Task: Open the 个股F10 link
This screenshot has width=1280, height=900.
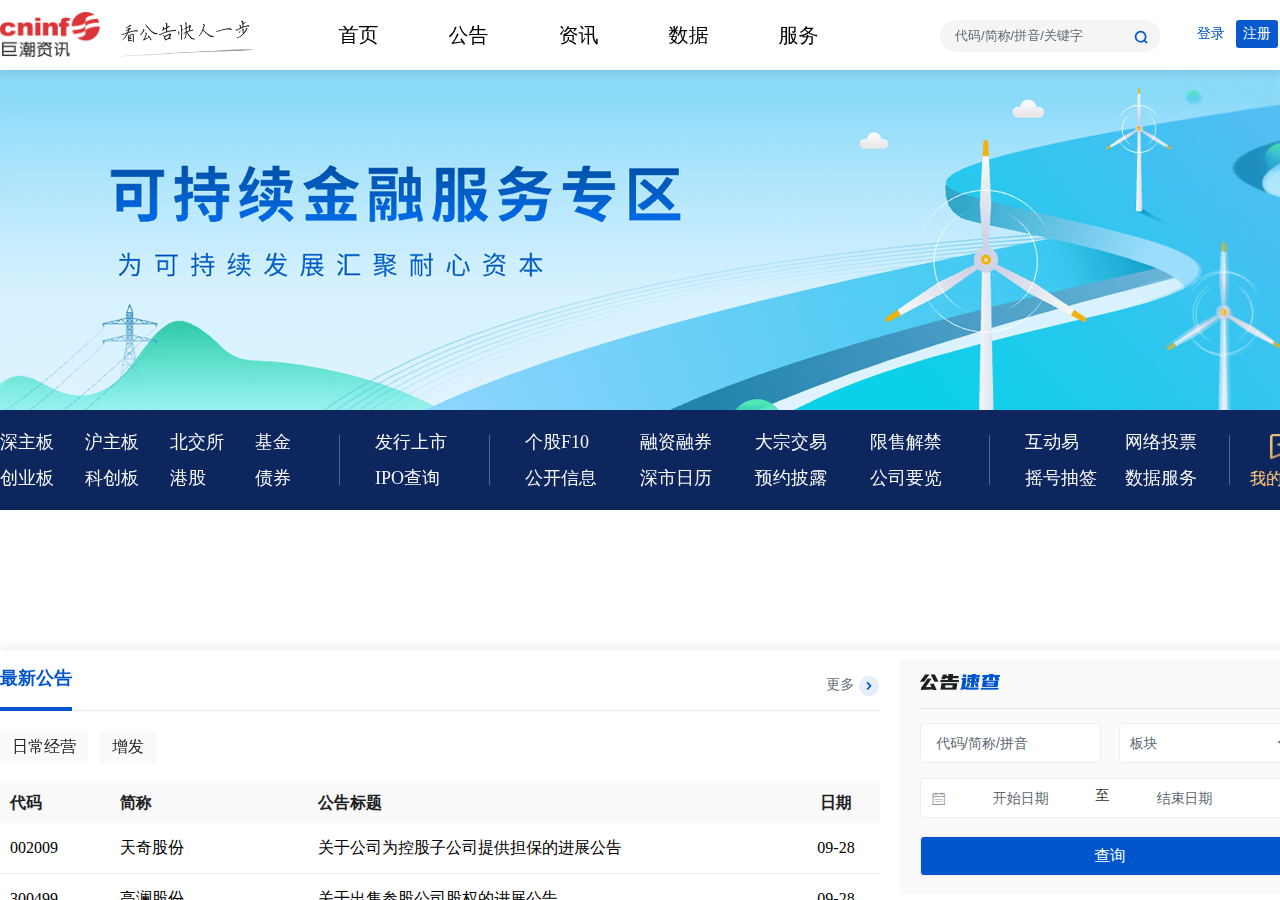Action: 557,442
